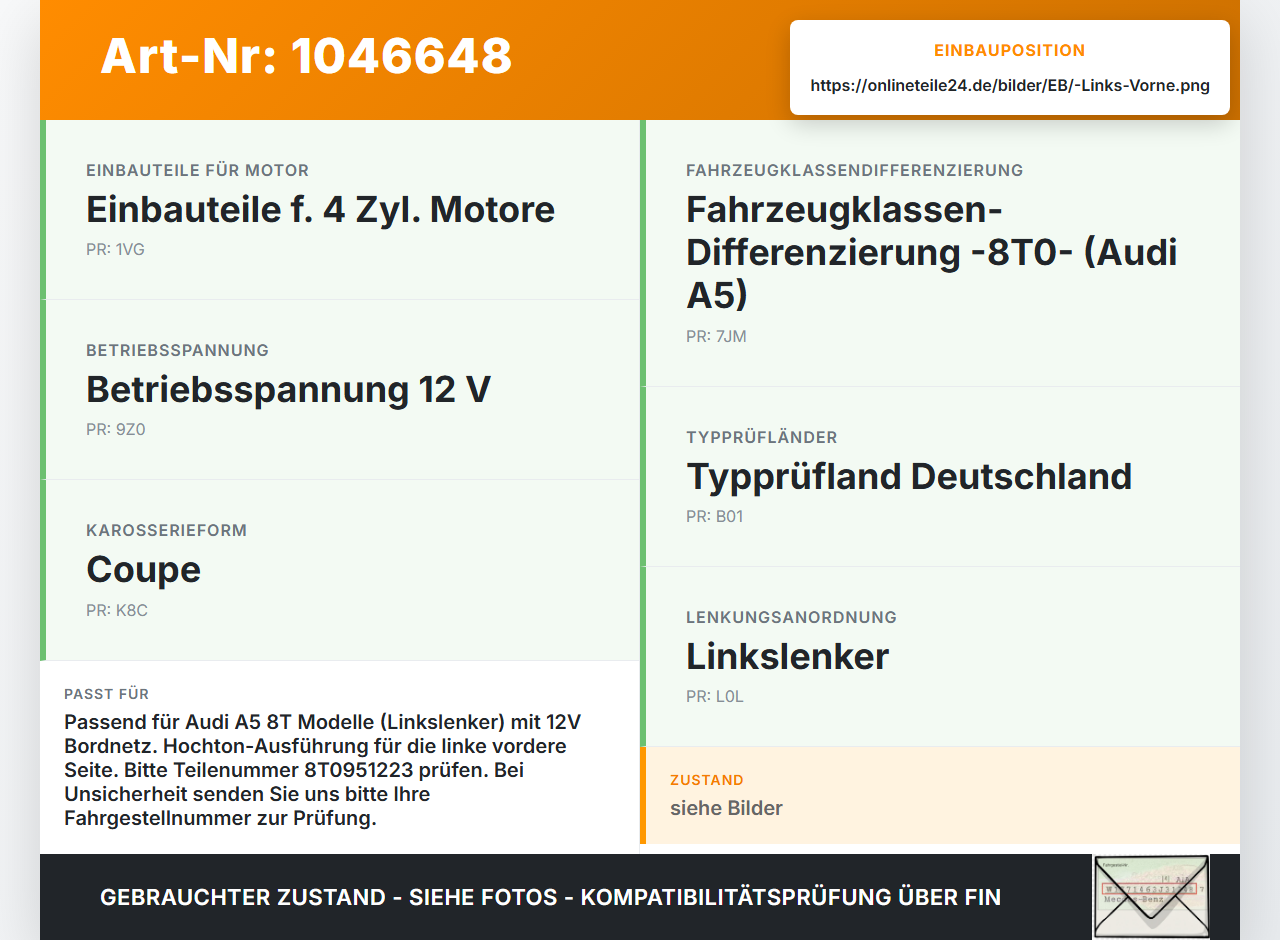Click the TYPPRÜFLÄNDER label
The height and width of the screenshot is (940, 1280).
pyautogui.click(x=761, y=437)
